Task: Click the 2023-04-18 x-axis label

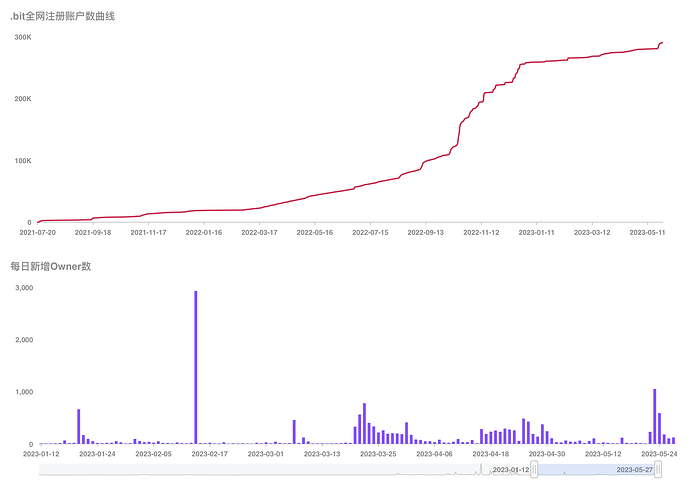Action: point(491,454)
